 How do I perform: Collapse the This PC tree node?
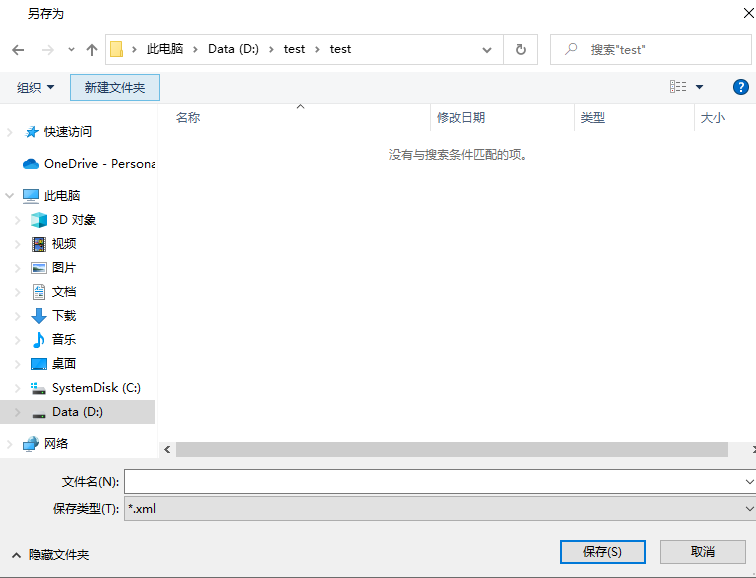[9, 196]
